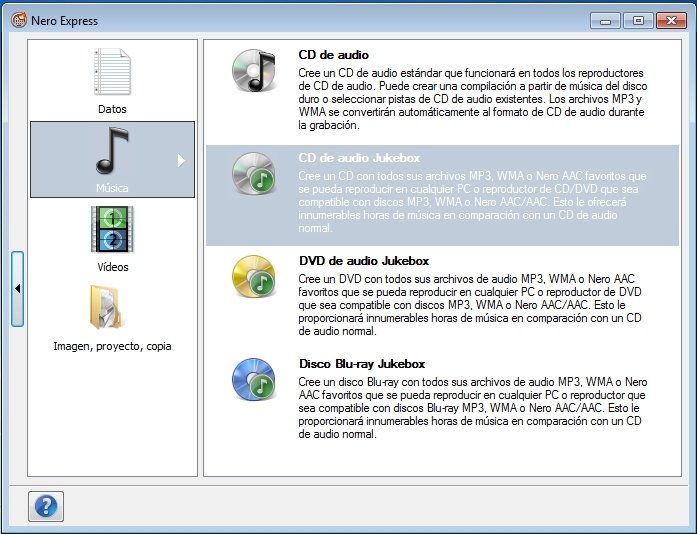Click the CD de audio Jukebox disc icon

(x=254, y=173)
